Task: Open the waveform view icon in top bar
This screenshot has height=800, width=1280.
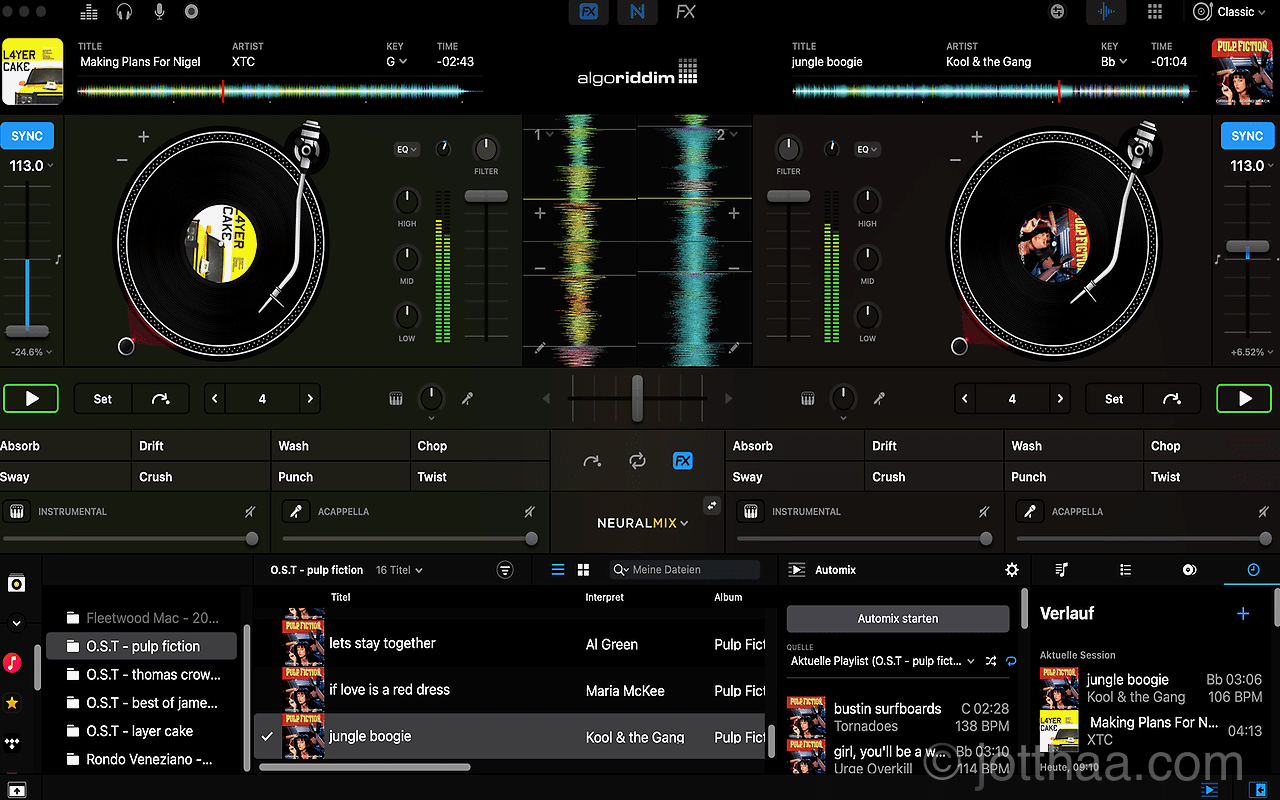Action: click(1106, 12)
